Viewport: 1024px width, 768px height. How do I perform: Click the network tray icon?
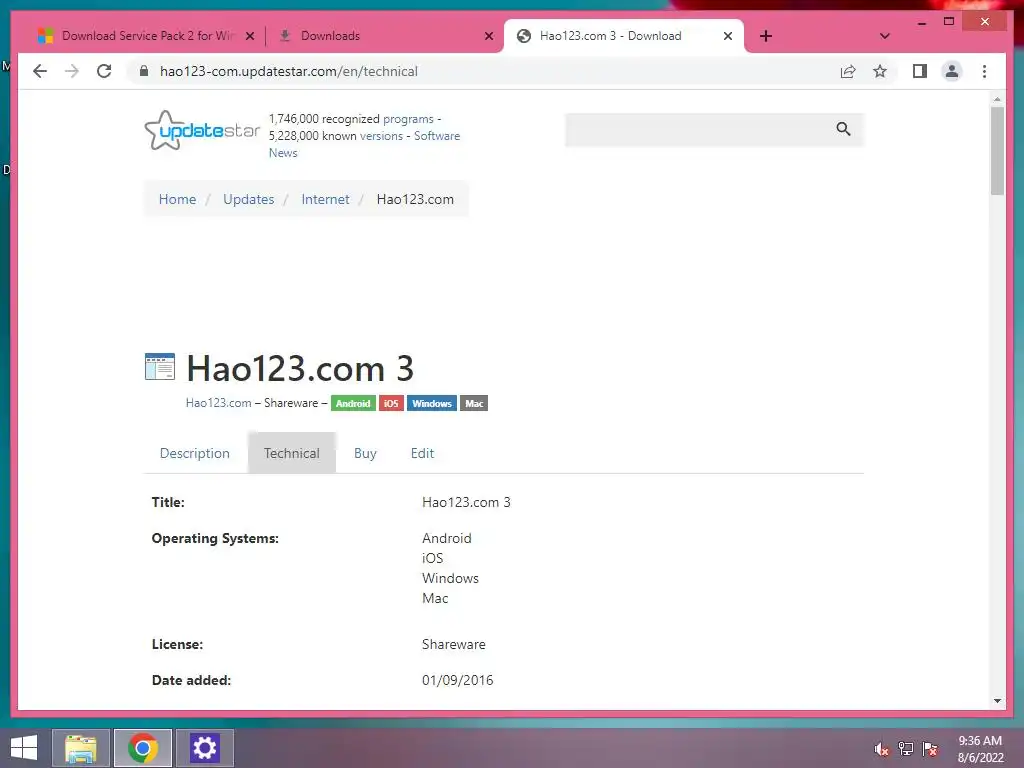906,749
